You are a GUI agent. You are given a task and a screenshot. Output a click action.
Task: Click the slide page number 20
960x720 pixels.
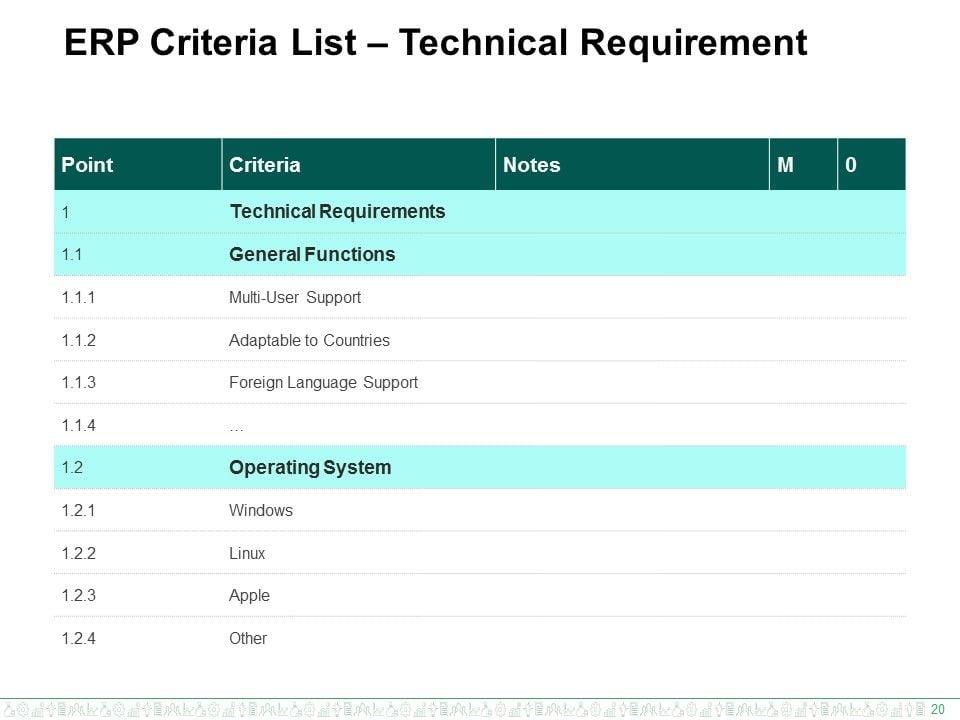pyautogui.click(x=938, y=709)
